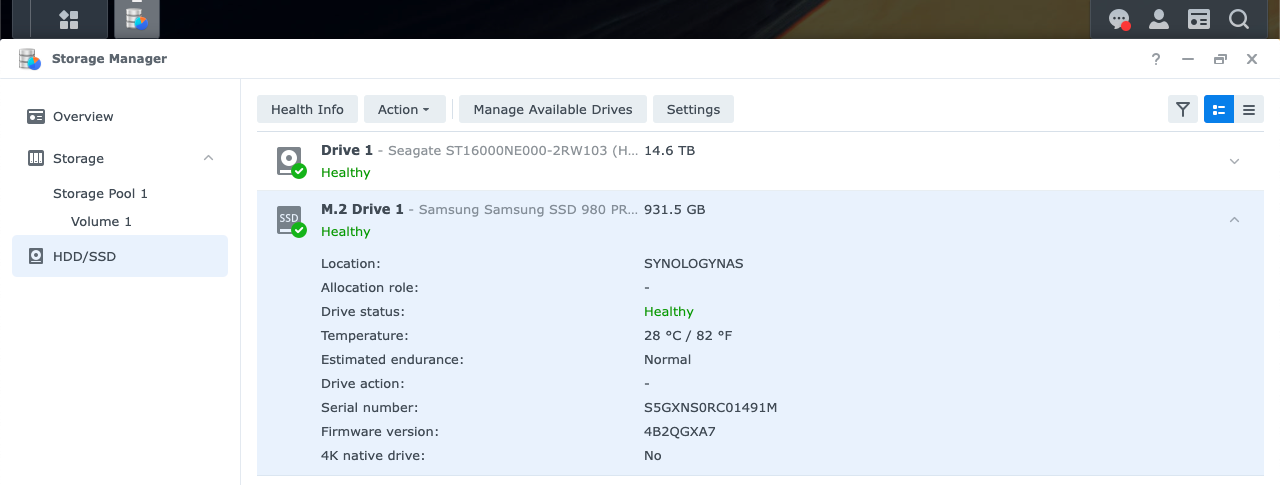Click the Temperature label

[365, 336]
